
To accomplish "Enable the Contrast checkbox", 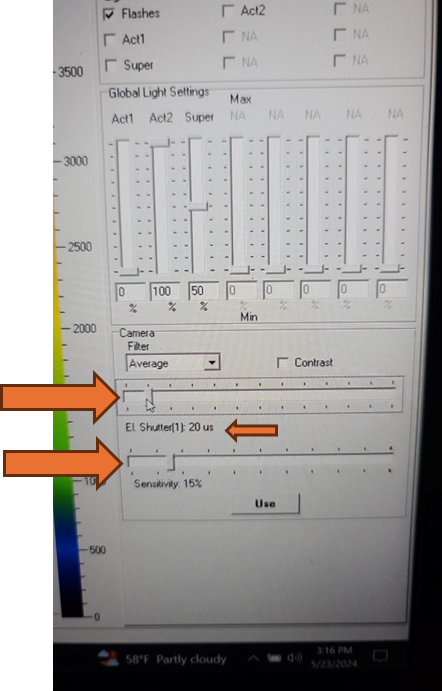I will tap(282, 363).
